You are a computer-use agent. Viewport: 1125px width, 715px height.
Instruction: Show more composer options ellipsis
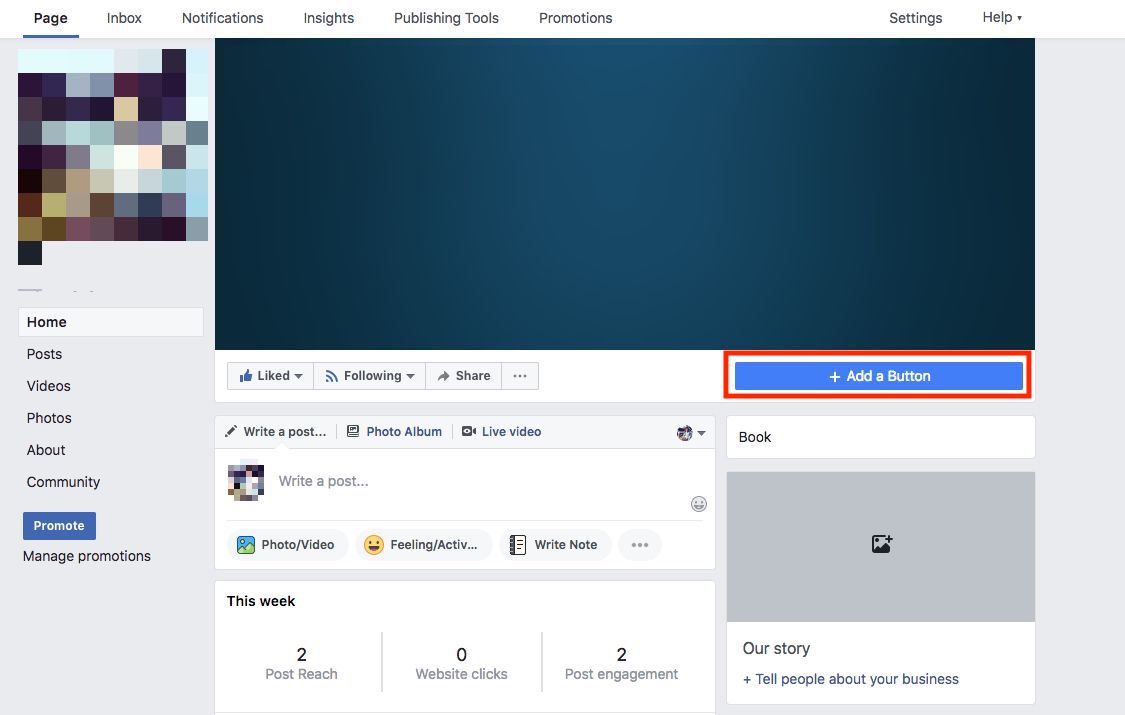tap(639, 545)
